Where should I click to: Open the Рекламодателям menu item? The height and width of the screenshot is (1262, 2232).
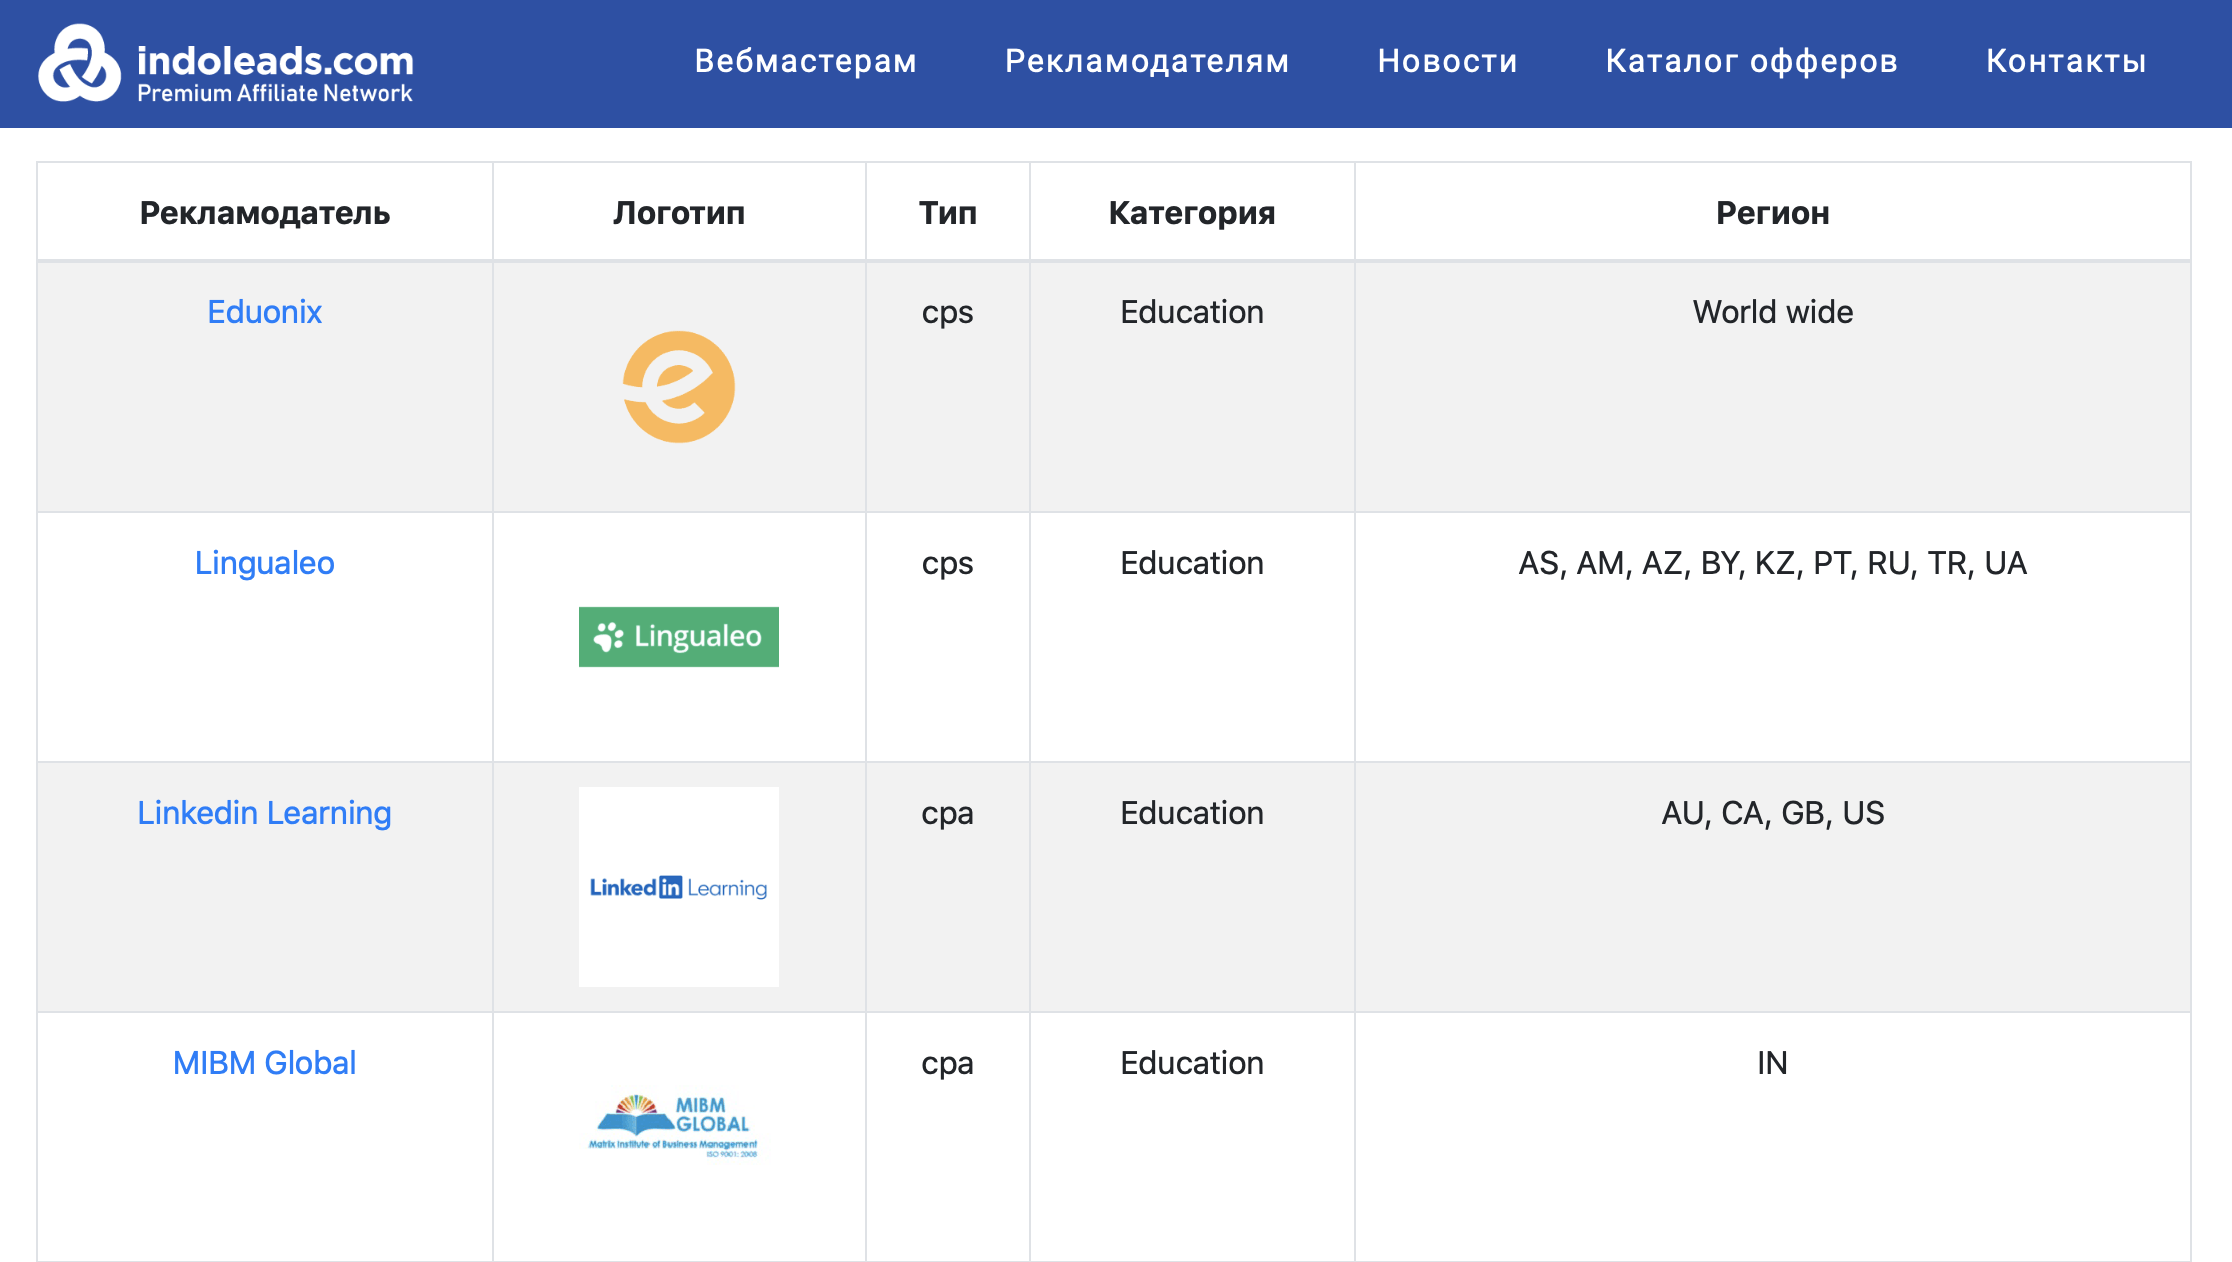[1147, 61]
